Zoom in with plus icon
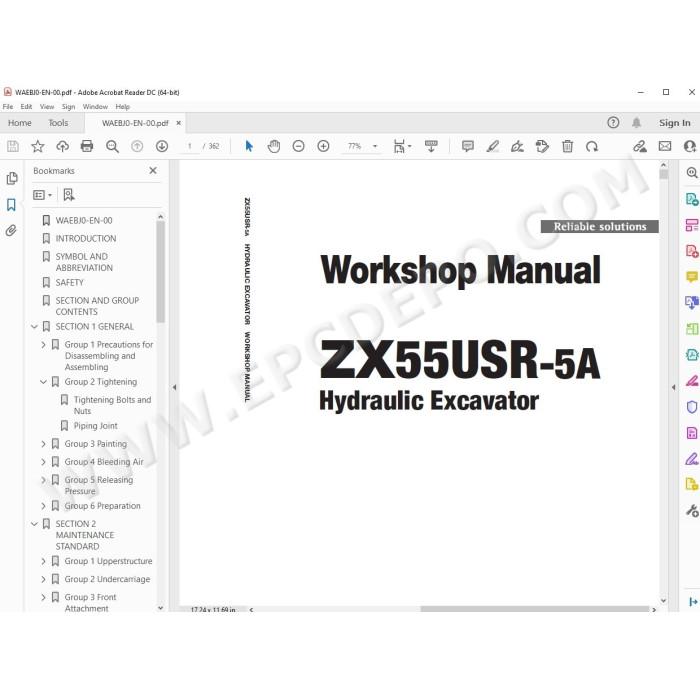The width and height of the screenshot is (700, 700). (323, 146)
